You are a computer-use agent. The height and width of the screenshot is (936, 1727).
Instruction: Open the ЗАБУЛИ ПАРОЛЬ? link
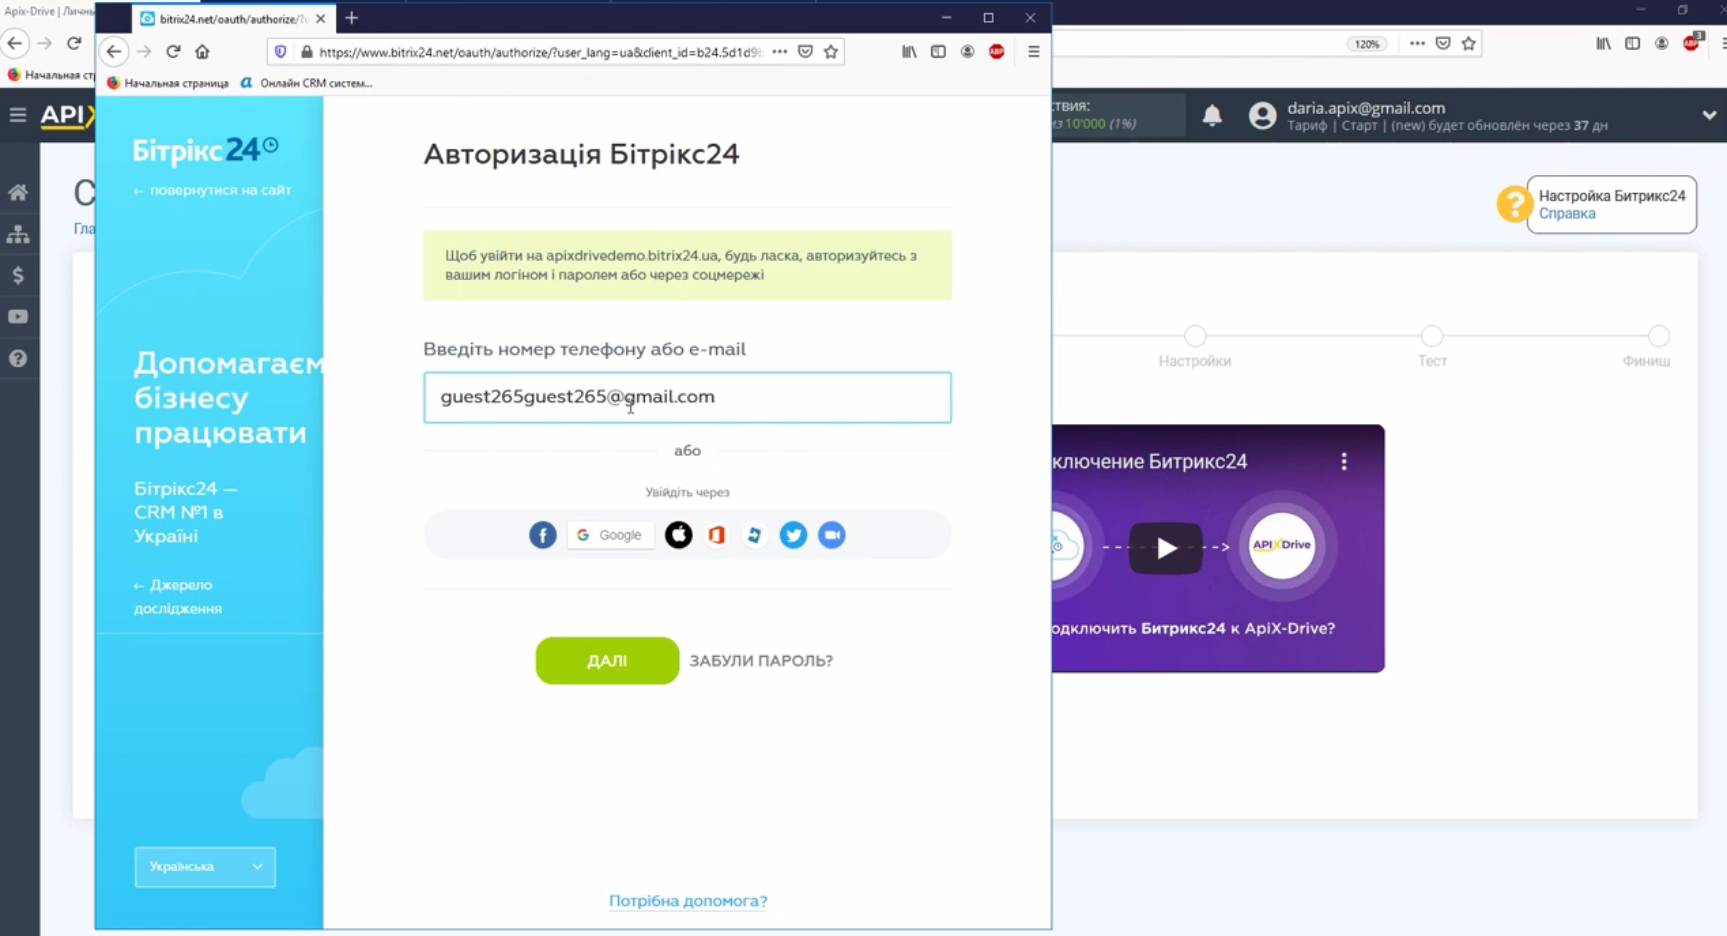pos(761,660)
